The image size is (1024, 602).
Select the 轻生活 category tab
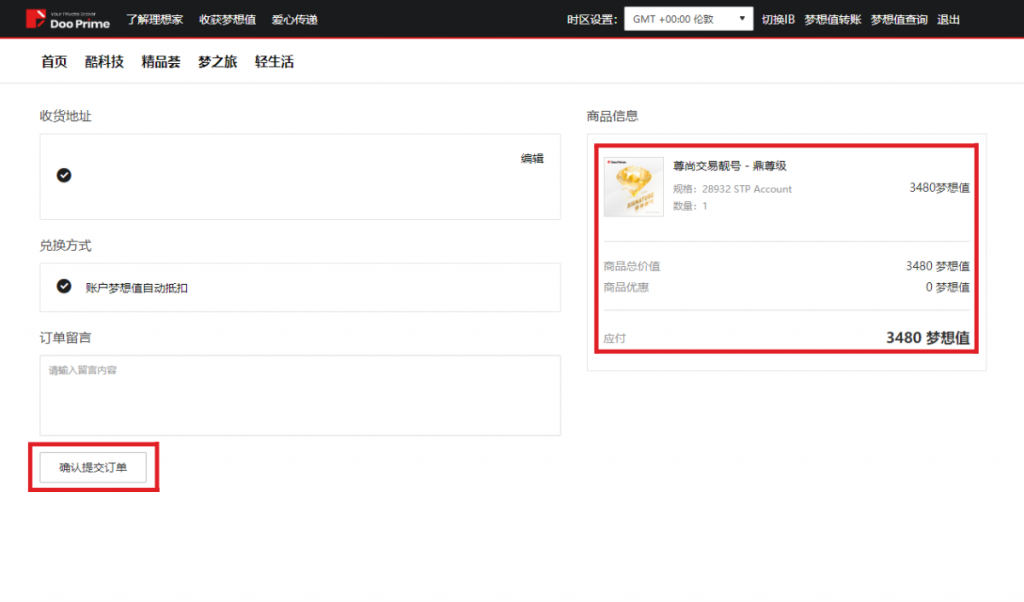point(274,62)
